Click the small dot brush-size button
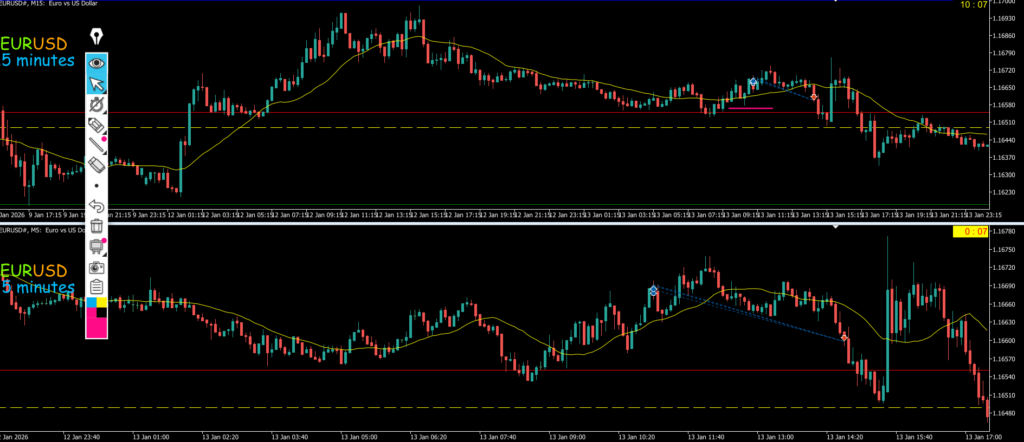 97,186
